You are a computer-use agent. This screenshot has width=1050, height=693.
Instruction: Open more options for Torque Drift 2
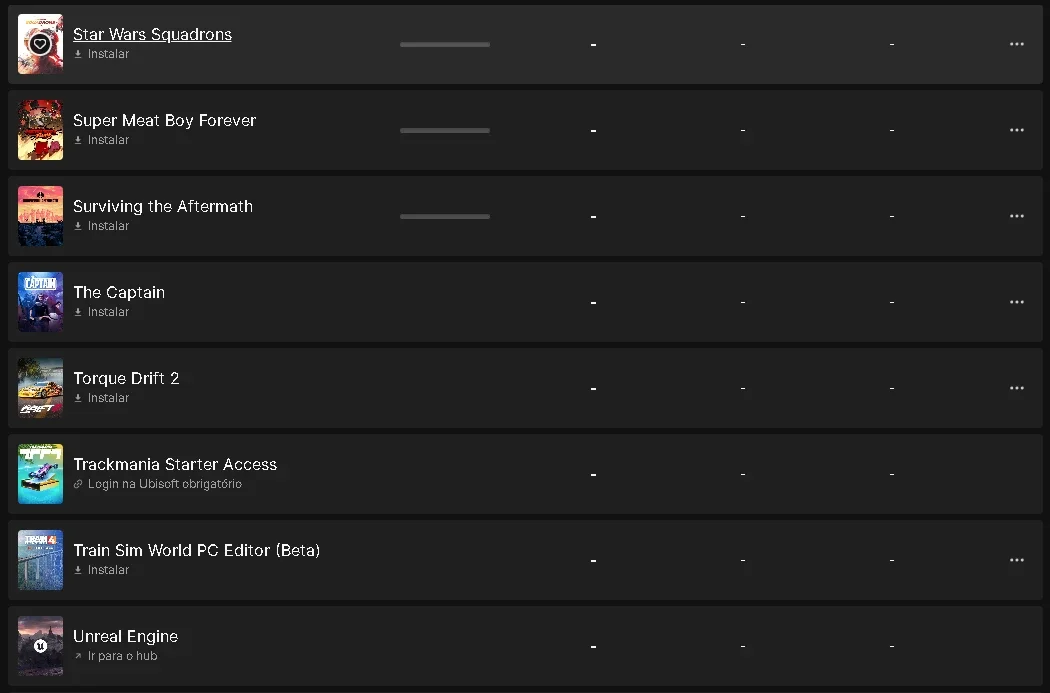(x=1017, y=388)
